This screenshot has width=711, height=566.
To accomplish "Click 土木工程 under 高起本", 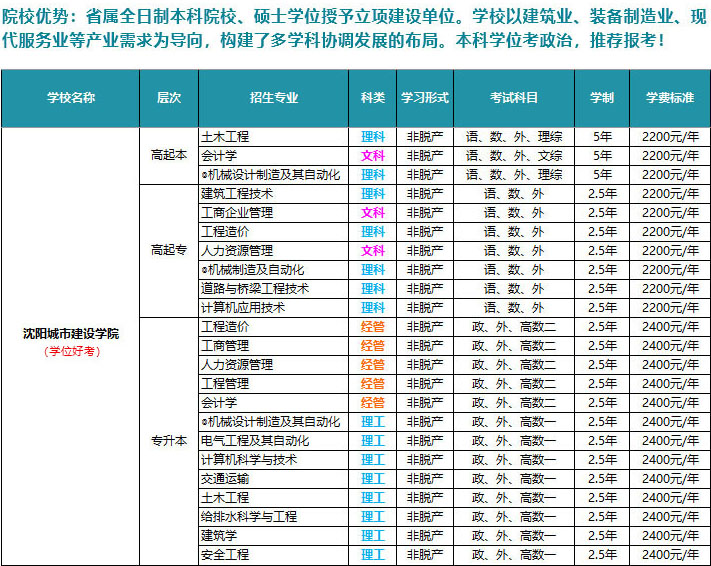I will tap(225, 137).
